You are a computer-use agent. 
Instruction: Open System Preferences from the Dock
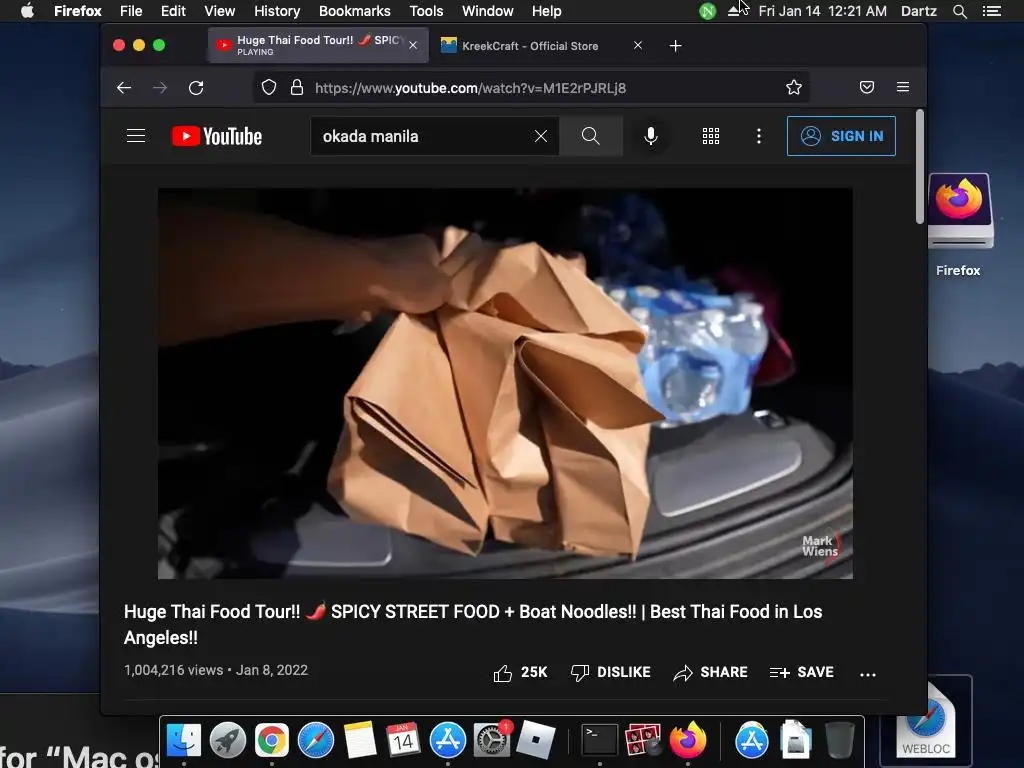[492, 740]
